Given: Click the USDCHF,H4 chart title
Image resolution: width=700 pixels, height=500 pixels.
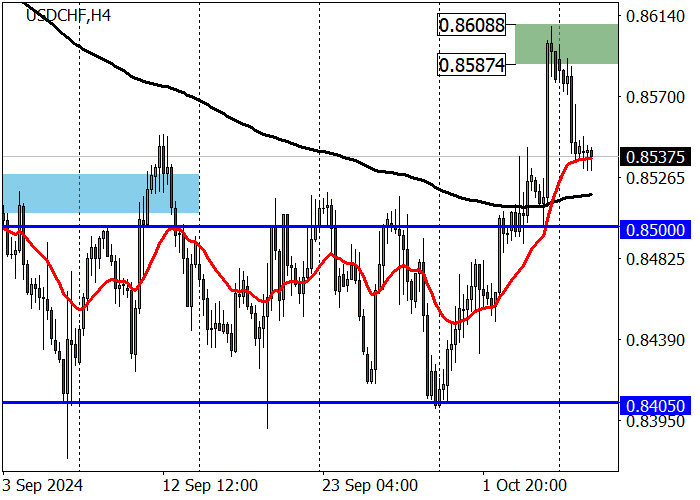Looking at the screenshot, I should [68, 16].
